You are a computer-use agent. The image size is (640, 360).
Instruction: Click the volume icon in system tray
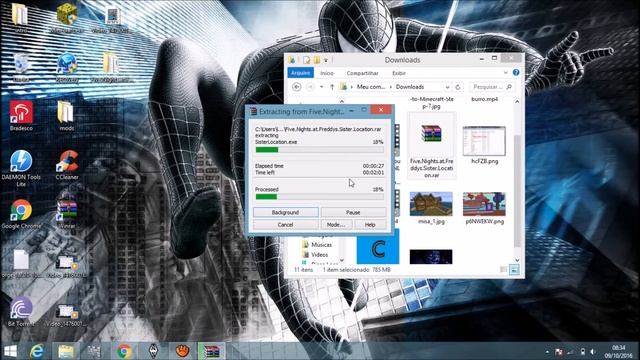tap(593, 351)
